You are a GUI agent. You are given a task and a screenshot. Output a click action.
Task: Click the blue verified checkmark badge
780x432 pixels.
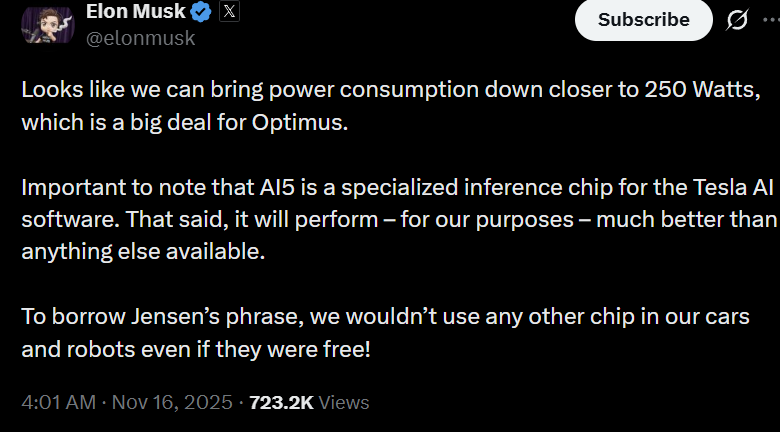click(x=200, y=13)
